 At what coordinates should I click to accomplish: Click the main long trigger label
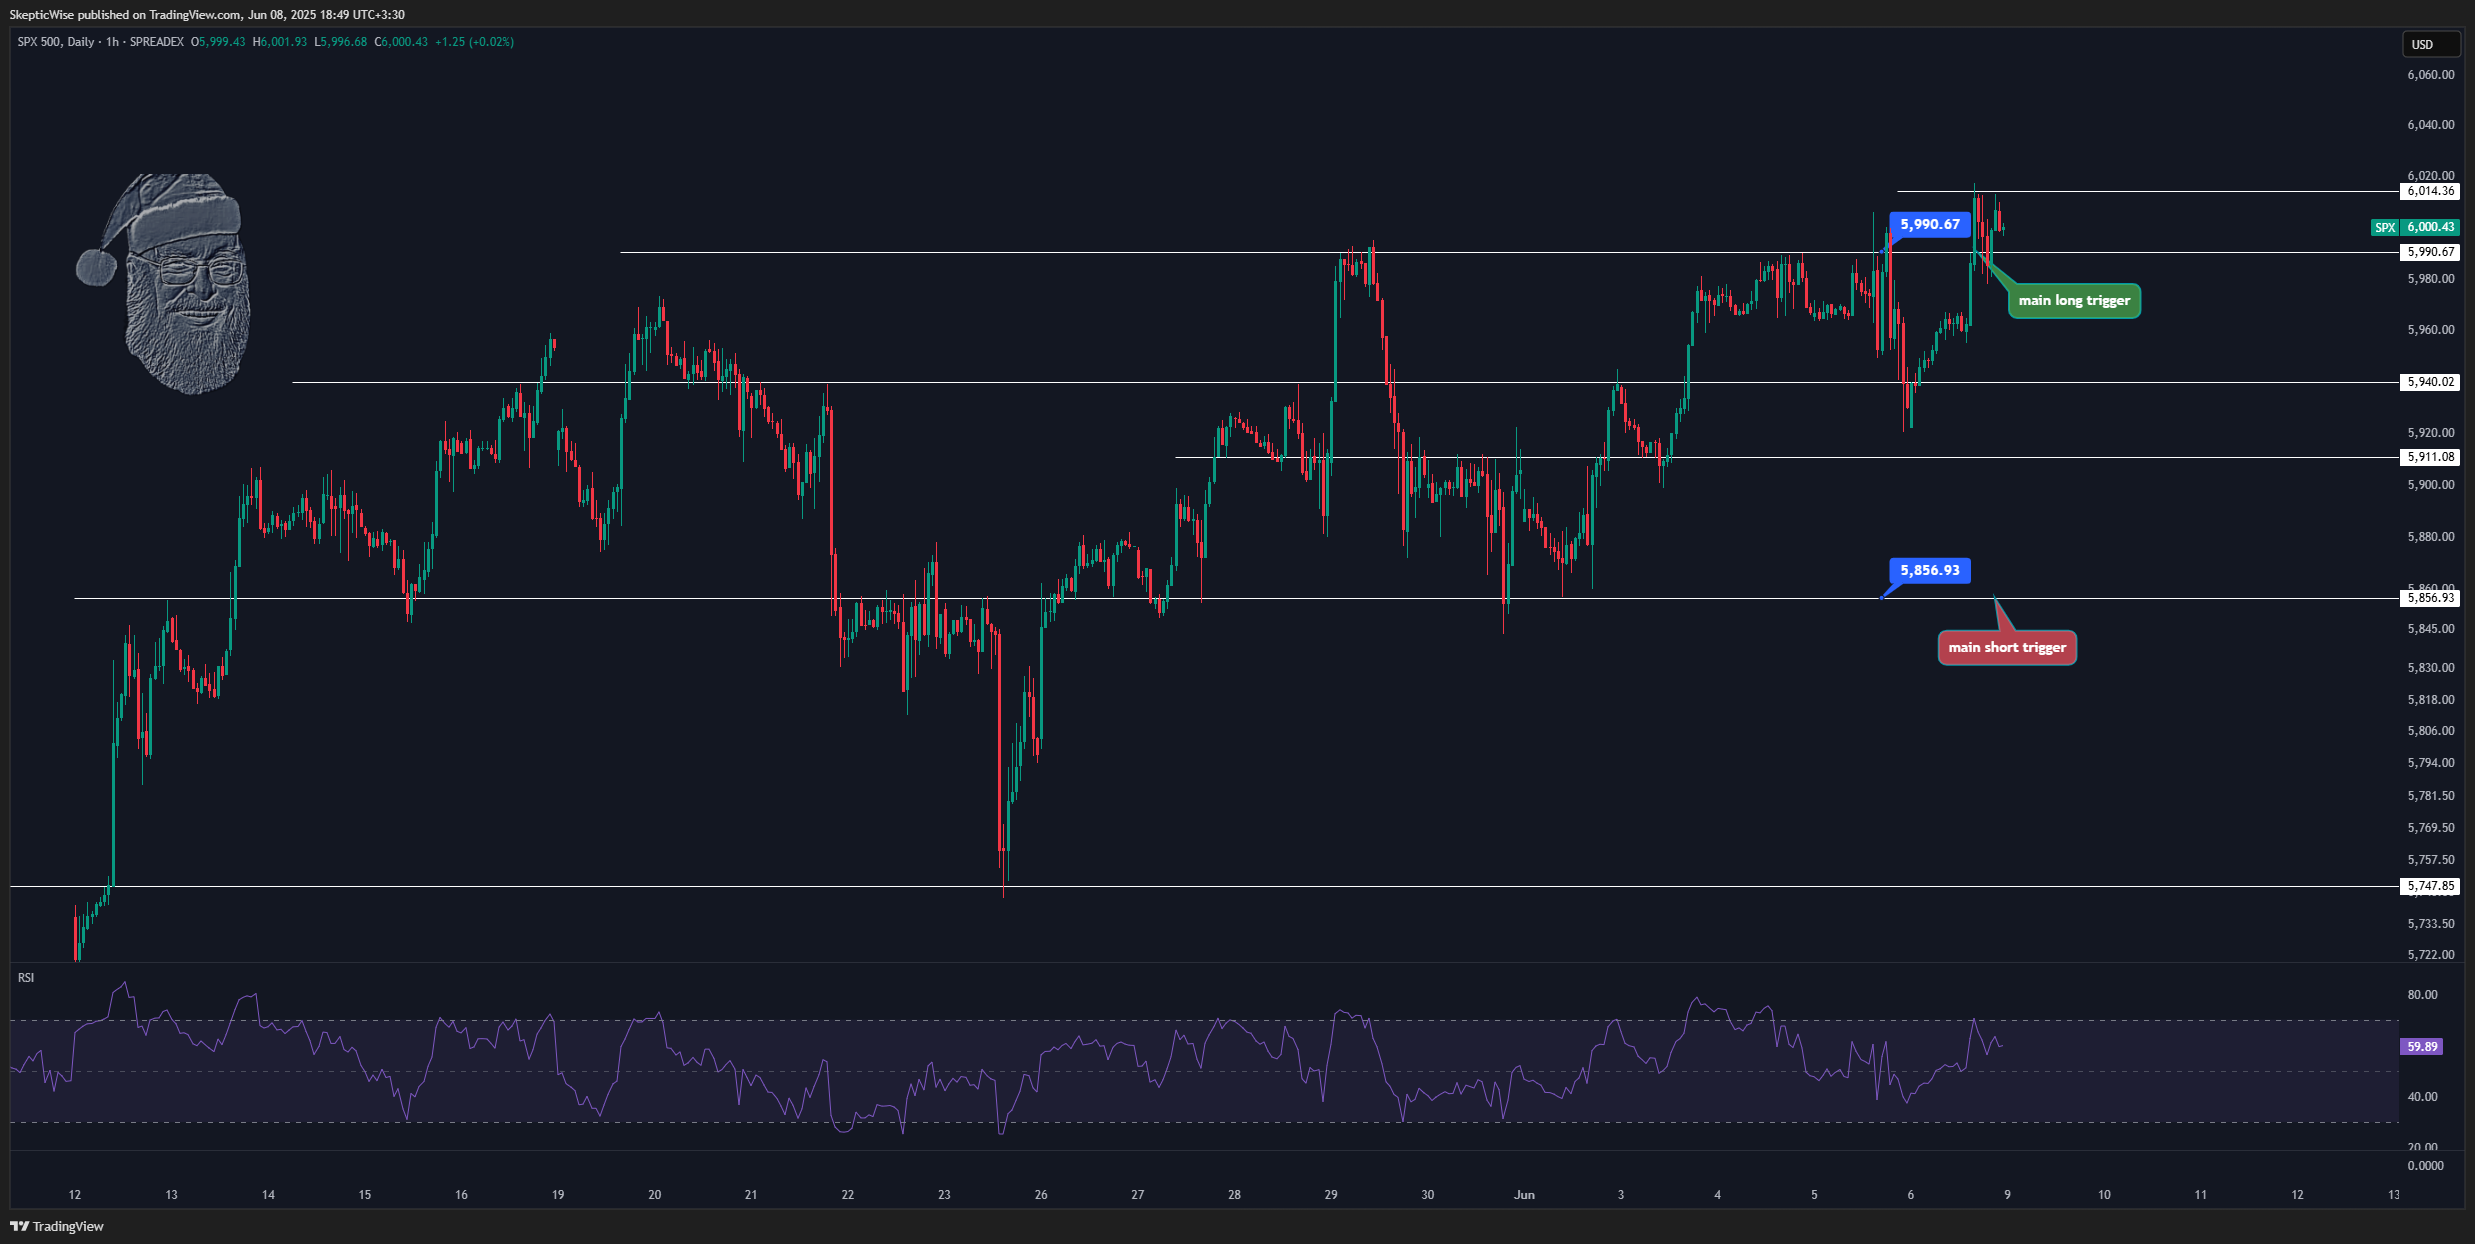(x=2074, y=300)
